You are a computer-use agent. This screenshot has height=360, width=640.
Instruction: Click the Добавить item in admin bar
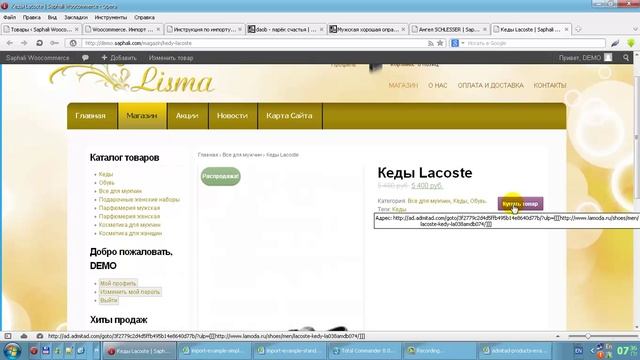(119, 58)
